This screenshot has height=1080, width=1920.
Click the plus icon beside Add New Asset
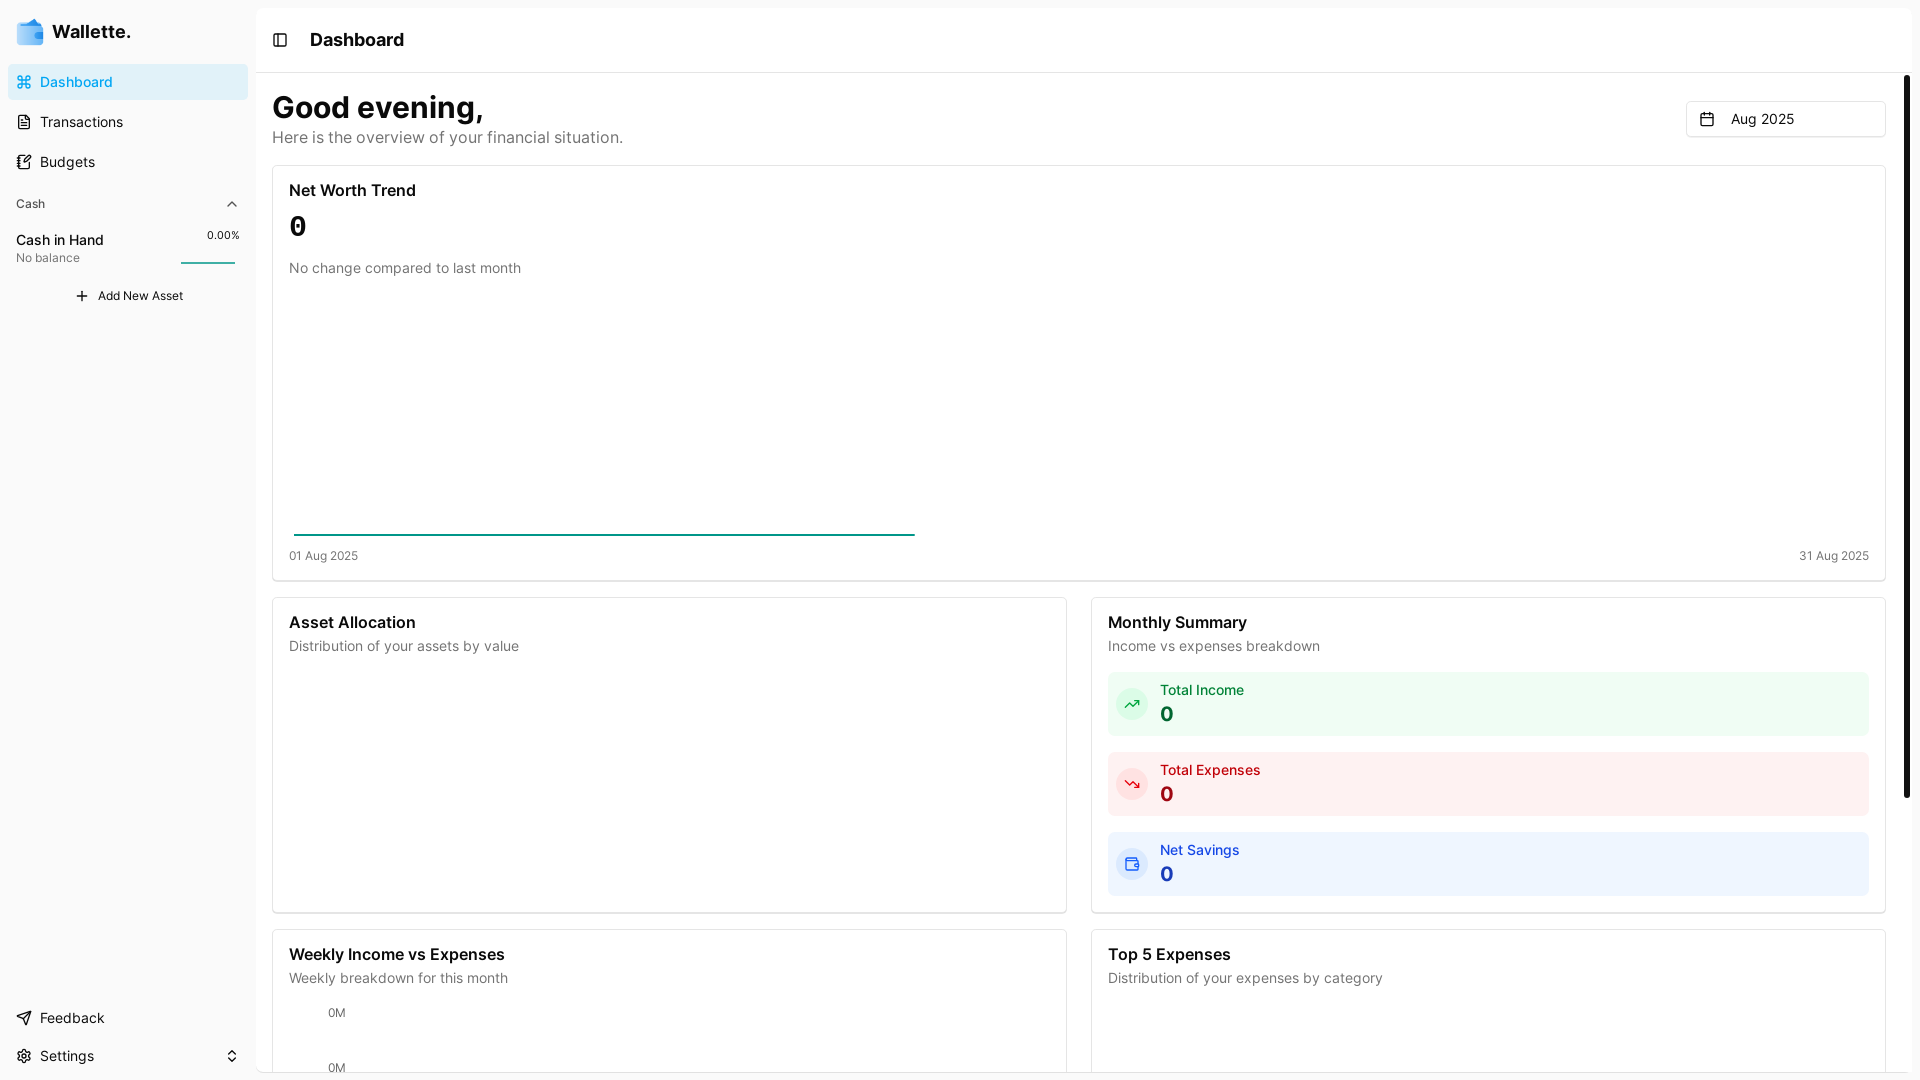pyautogui.click(x=82, y=296)
